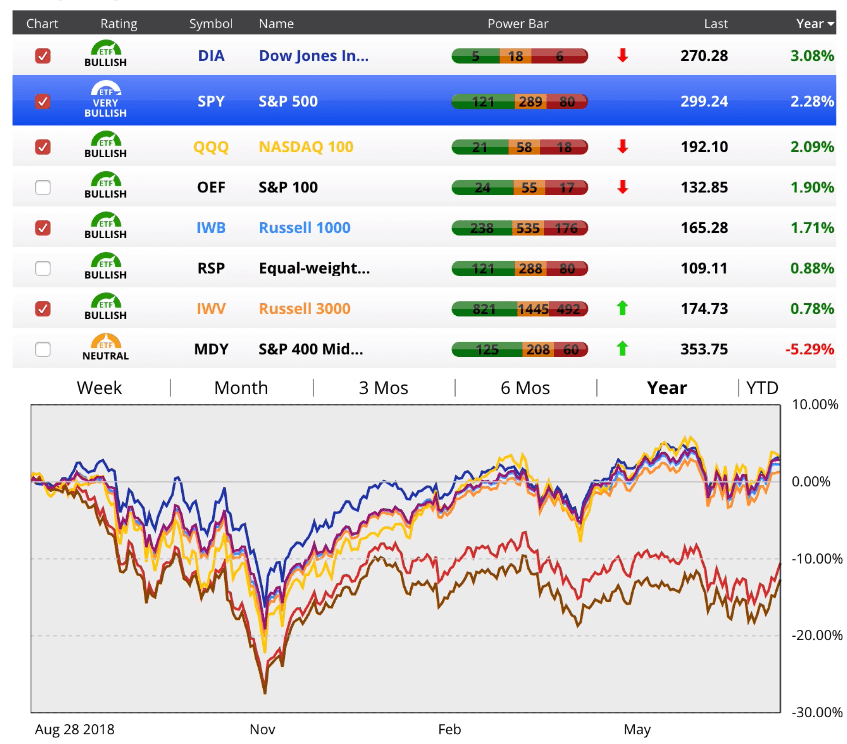Click the OEF Bullish rating icon
The width and height of the screenshot is (847, 744).
click(105, 186)
